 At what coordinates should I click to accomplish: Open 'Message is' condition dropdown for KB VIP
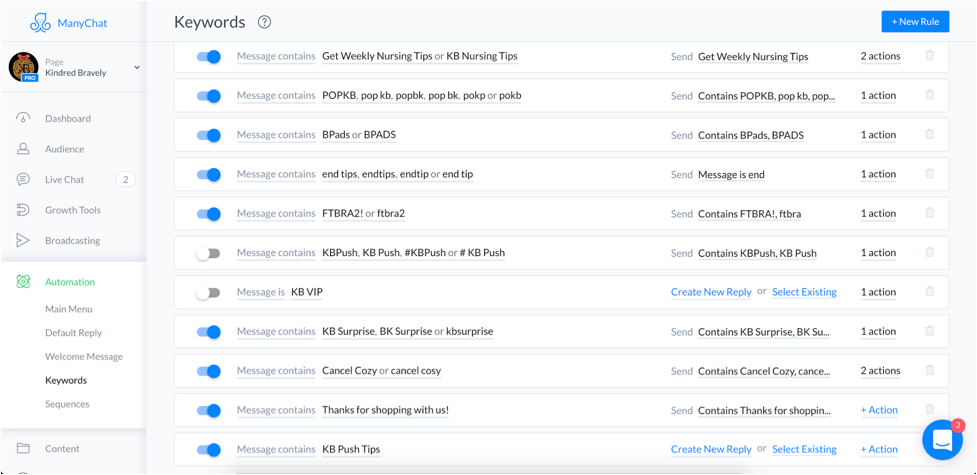[x=260, y=292]
